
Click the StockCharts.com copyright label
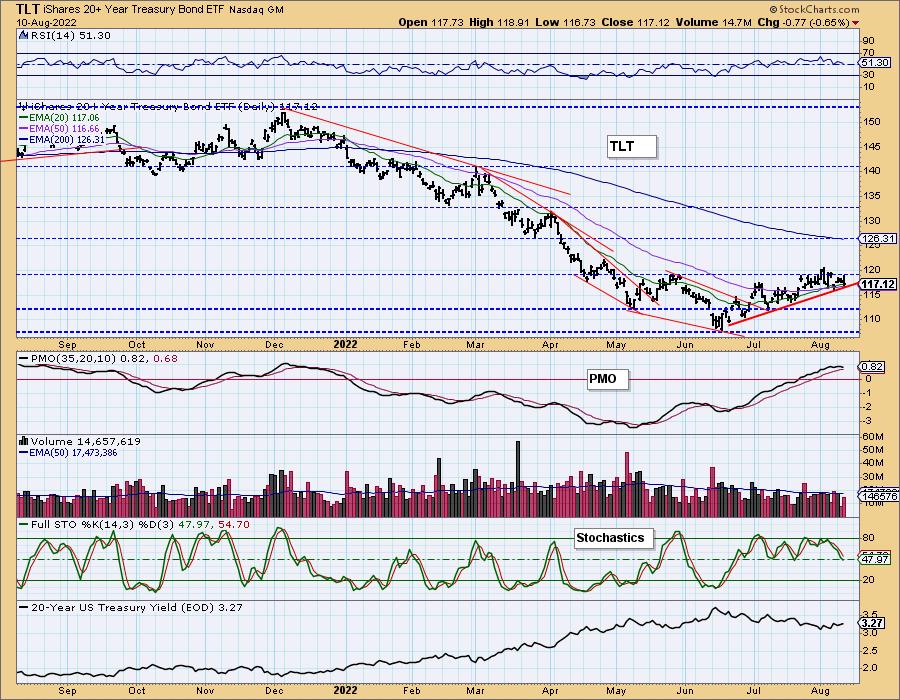click(814, 9)
